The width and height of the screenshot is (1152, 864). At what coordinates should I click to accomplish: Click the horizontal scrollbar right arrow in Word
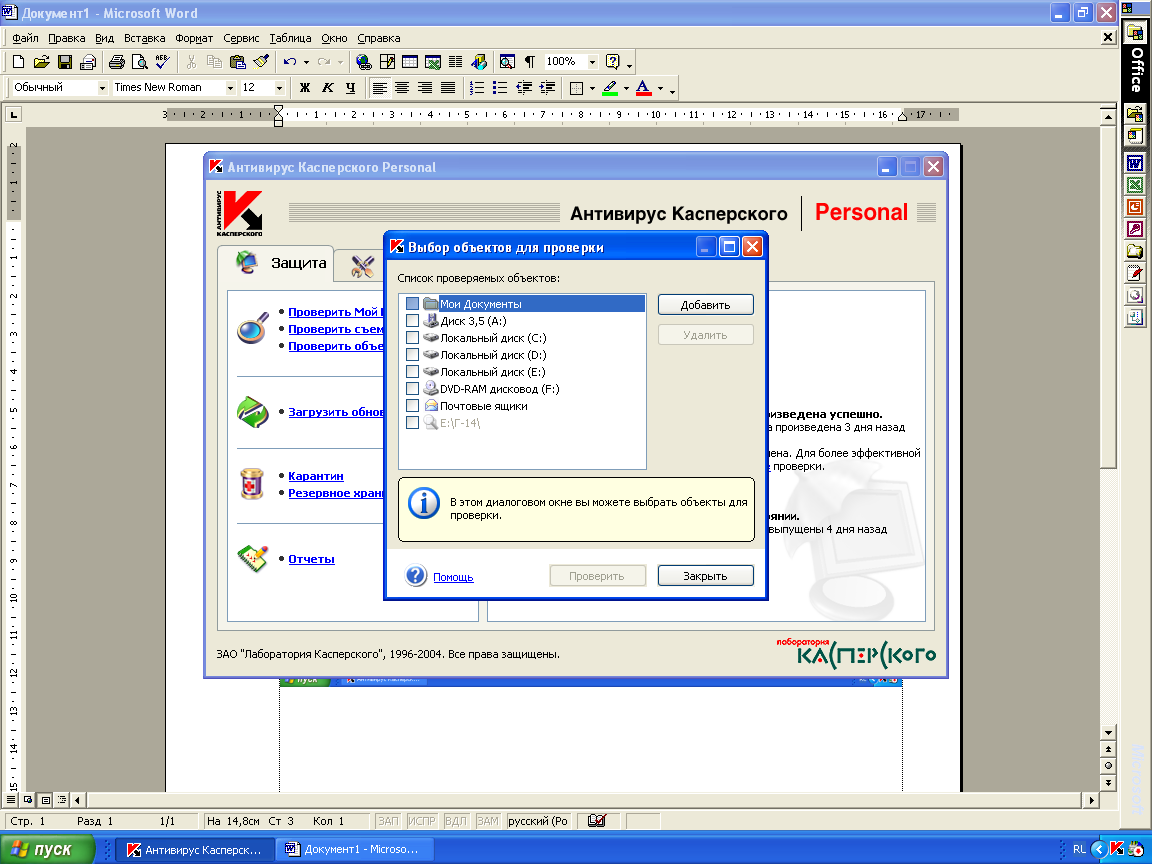point(1092,800)
